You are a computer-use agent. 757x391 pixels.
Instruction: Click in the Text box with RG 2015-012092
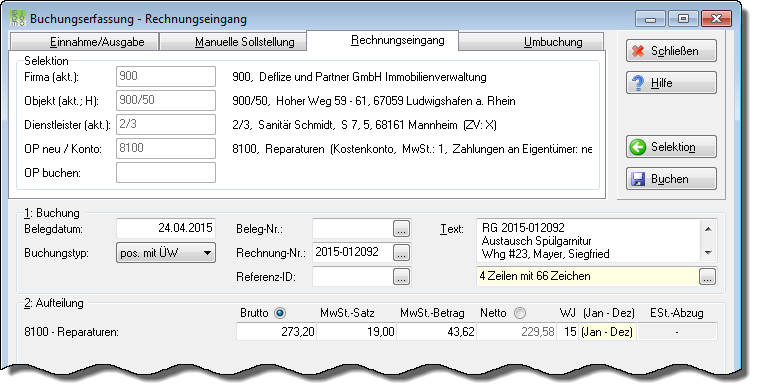pos(589,241)
